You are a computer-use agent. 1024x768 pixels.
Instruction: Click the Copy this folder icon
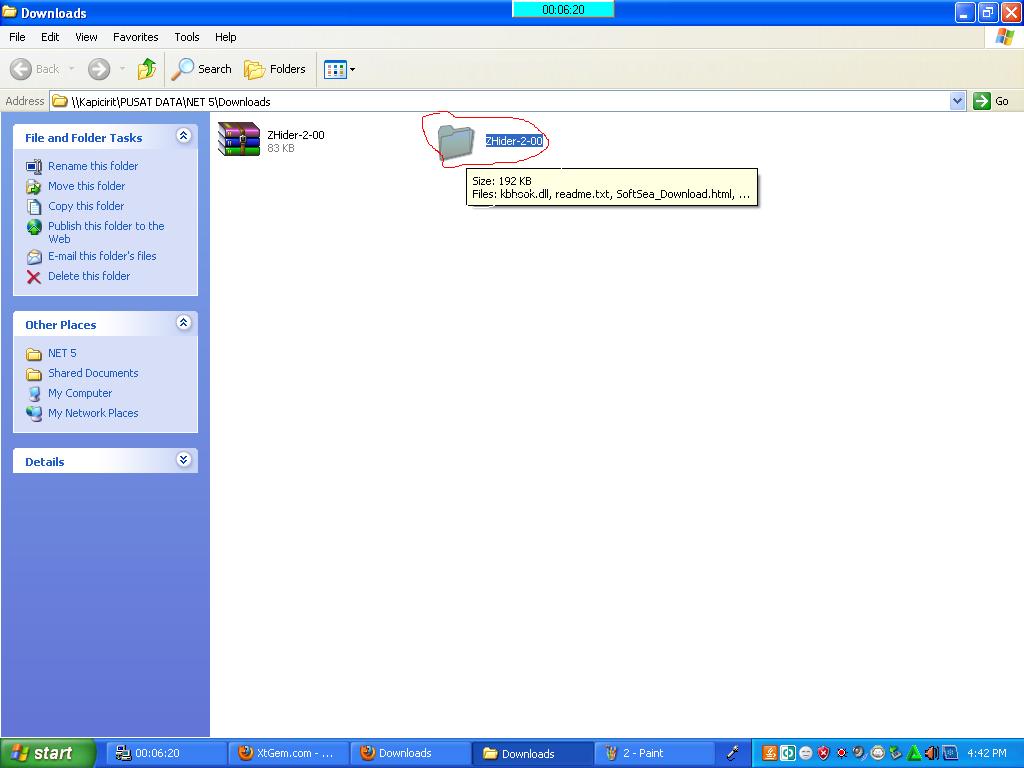(34, 207)
